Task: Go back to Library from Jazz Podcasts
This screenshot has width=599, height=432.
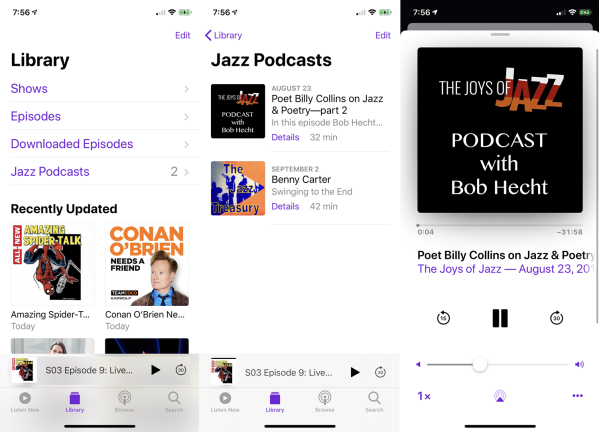Action: pyautogui.click(x=223, y=35)
